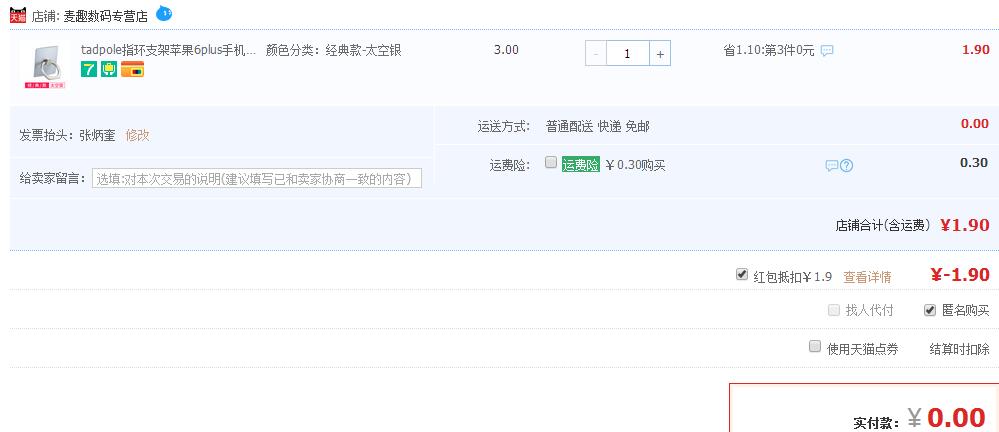Toggle the 找人代付 checkbox
This screenshot has width=999, height=432.
(833, 310)
